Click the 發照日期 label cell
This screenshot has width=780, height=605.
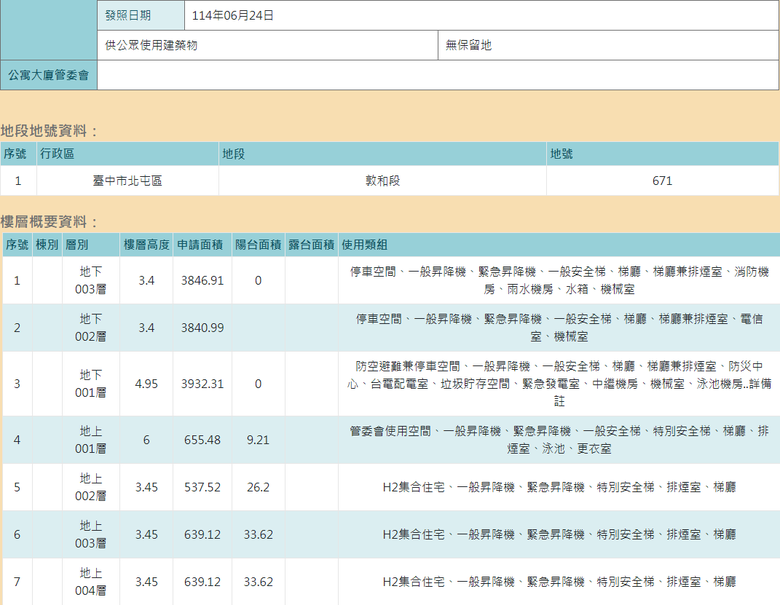[x=141, y=15]
